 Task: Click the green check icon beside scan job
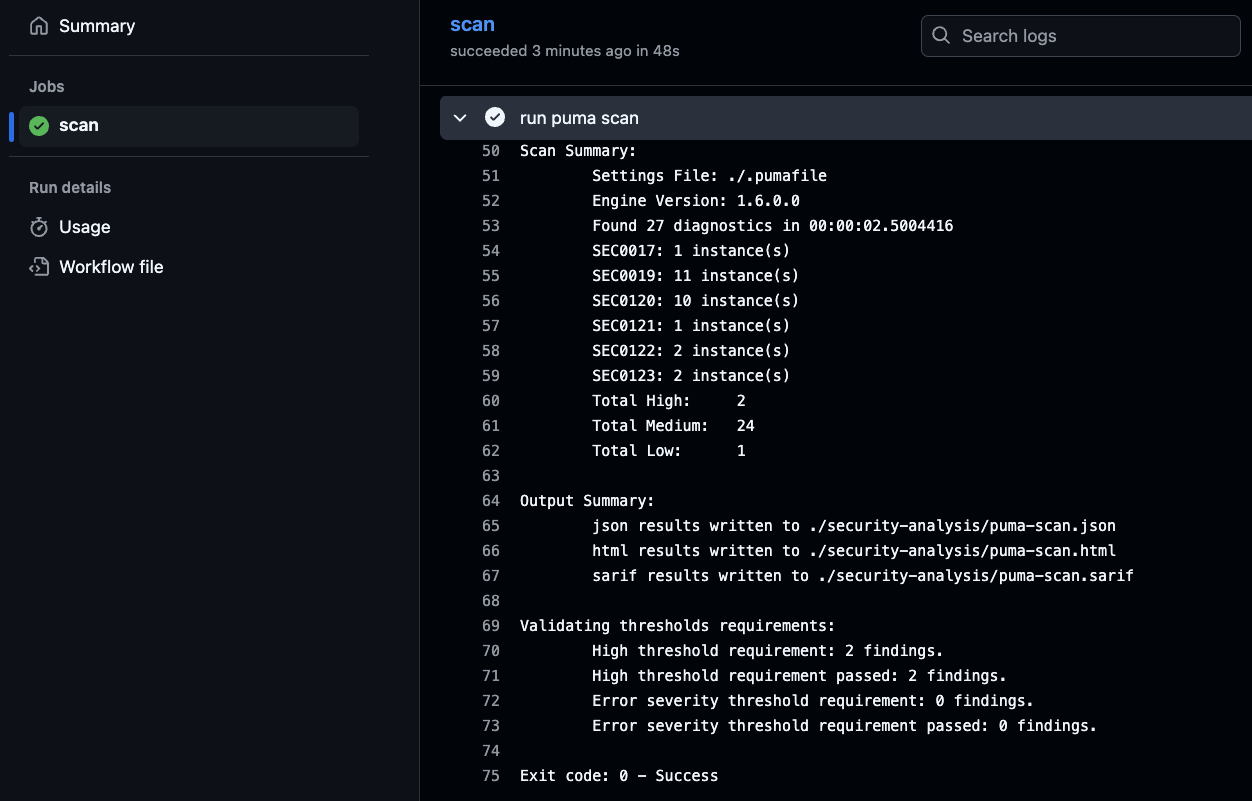pos(39,126)
